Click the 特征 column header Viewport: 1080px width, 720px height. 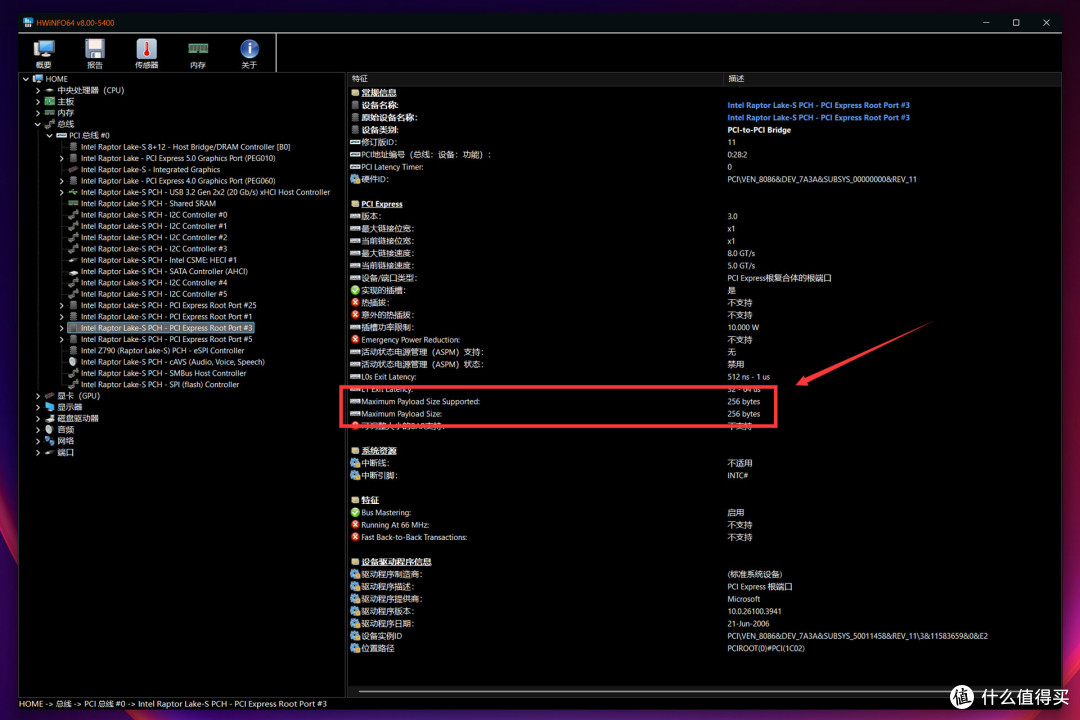(536, 79)
